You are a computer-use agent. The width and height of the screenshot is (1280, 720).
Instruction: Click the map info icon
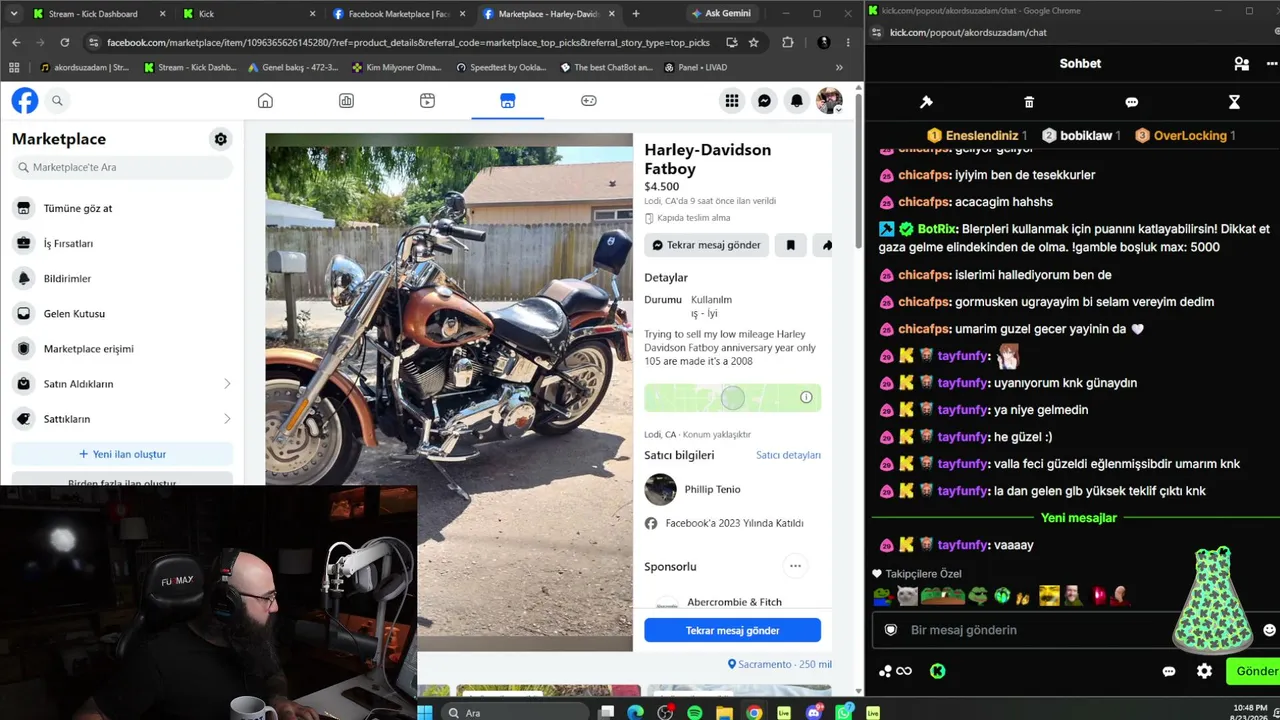806,397
